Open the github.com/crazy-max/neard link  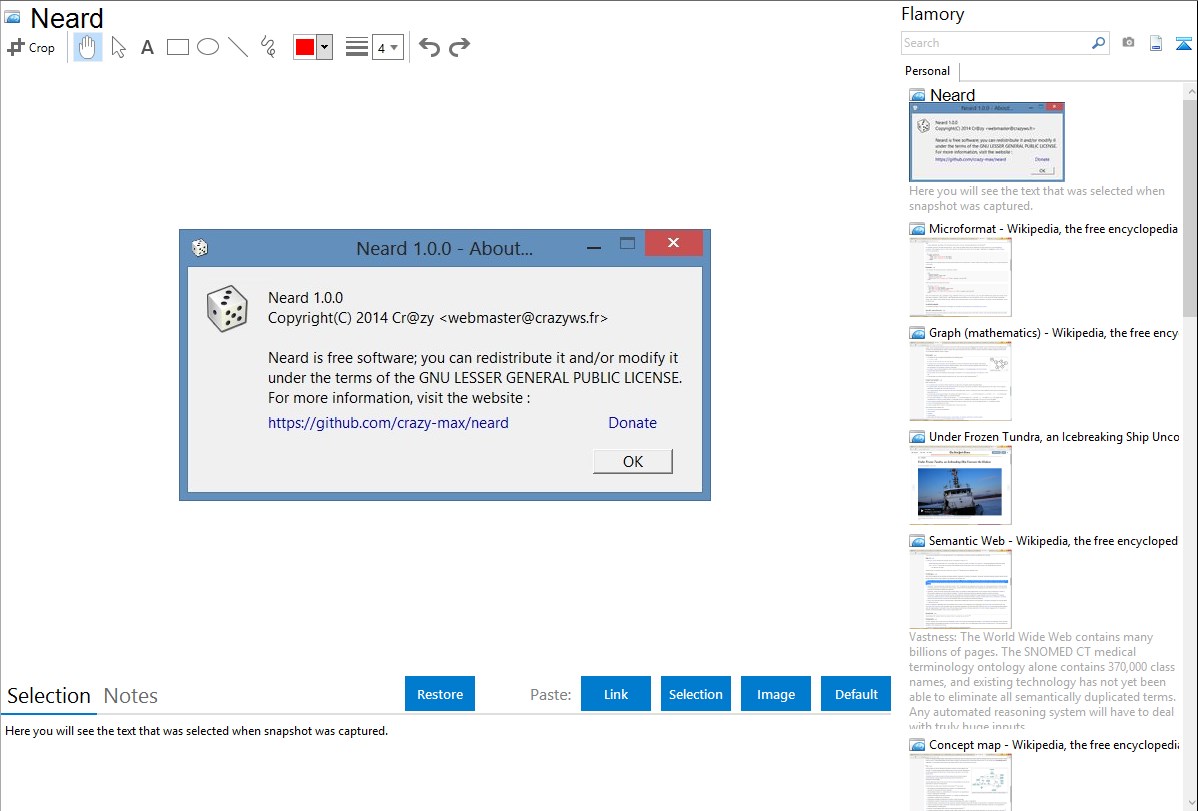(x=388, y=423)
